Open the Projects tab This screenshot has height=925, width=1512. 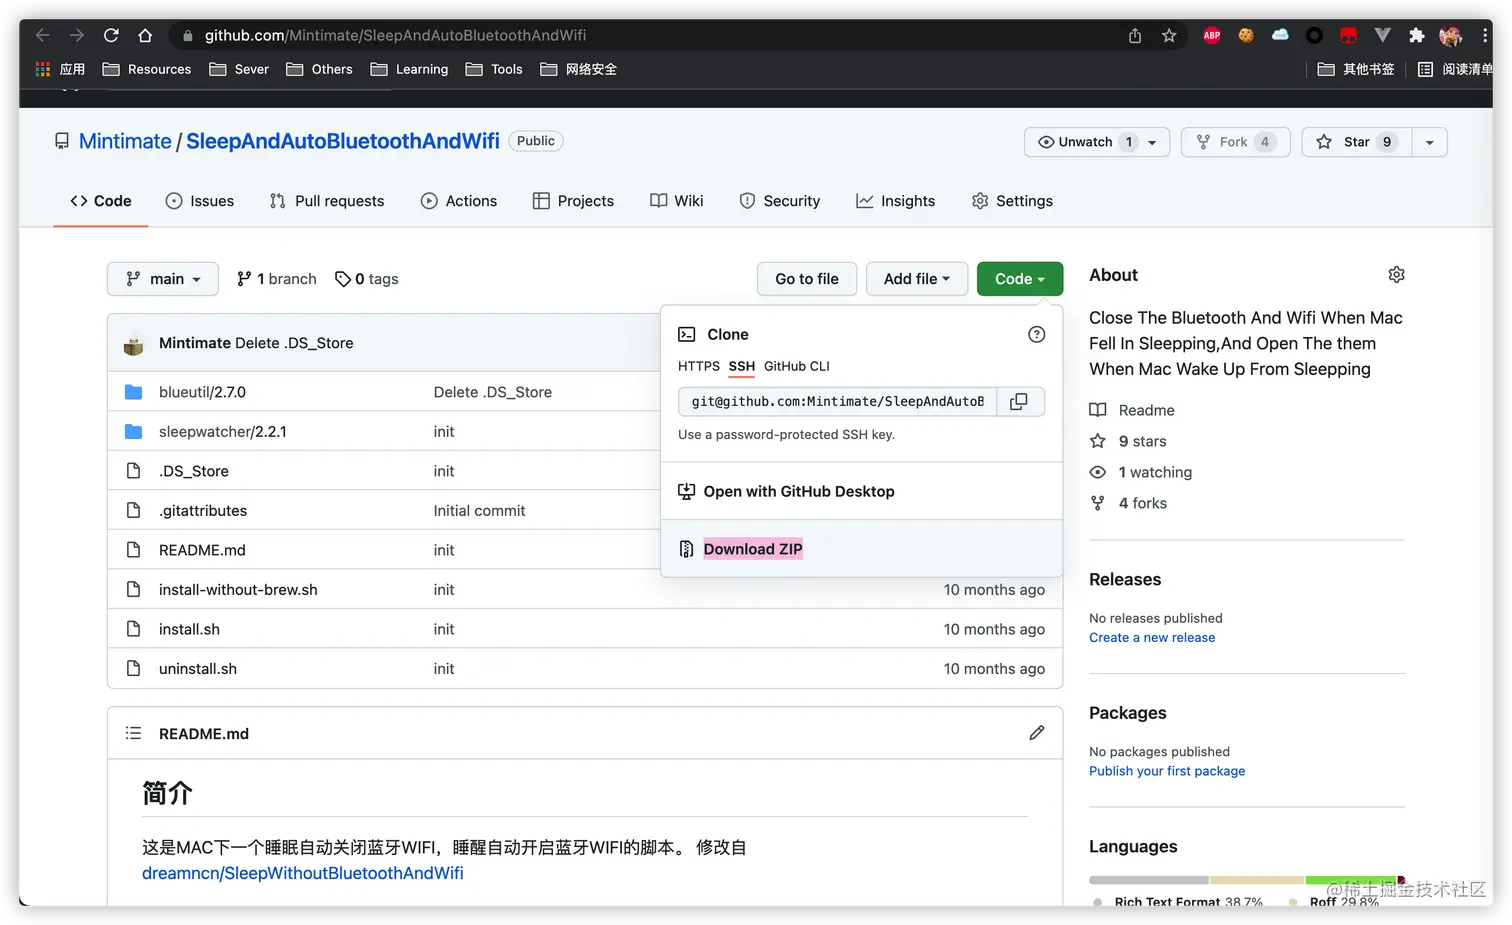[x=573, y=201]
